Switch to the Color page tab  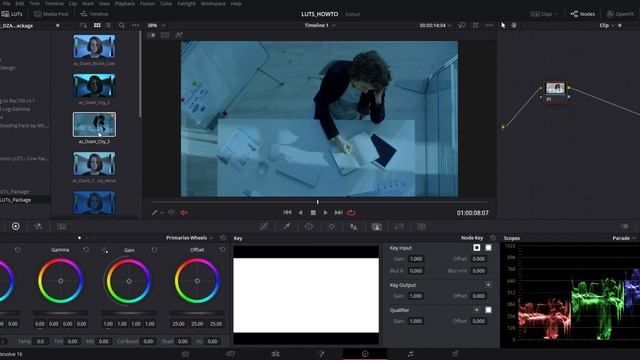[x=365, y=353]
